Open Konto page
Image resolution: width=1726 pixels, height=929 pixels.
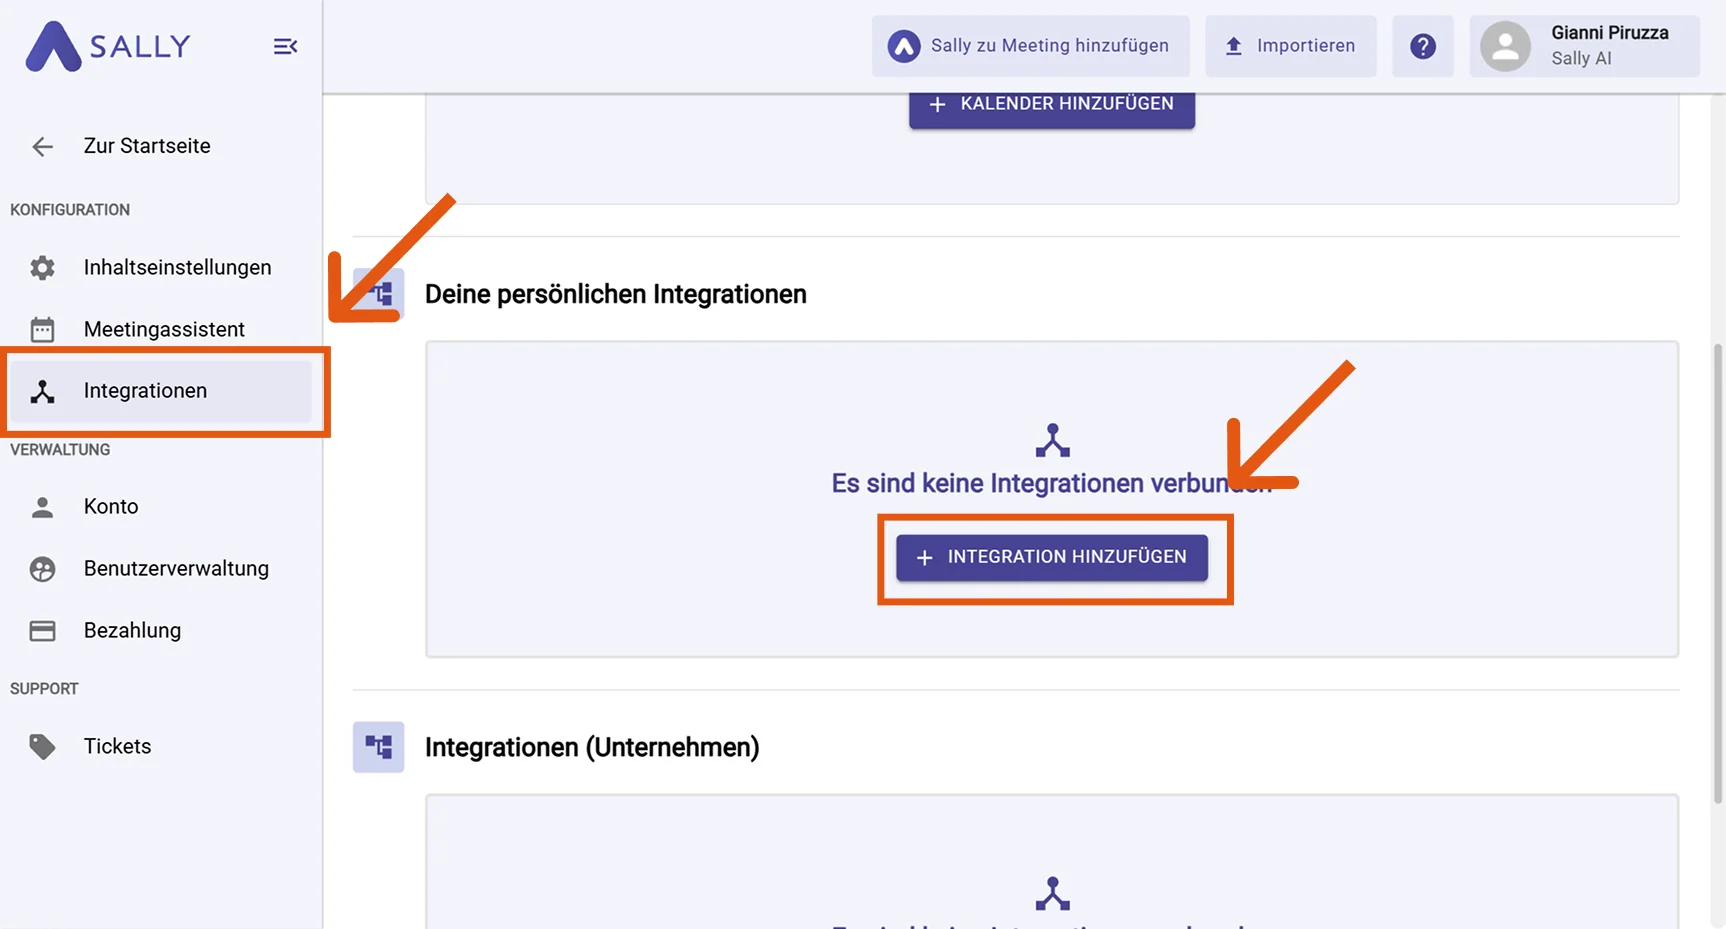111,506
